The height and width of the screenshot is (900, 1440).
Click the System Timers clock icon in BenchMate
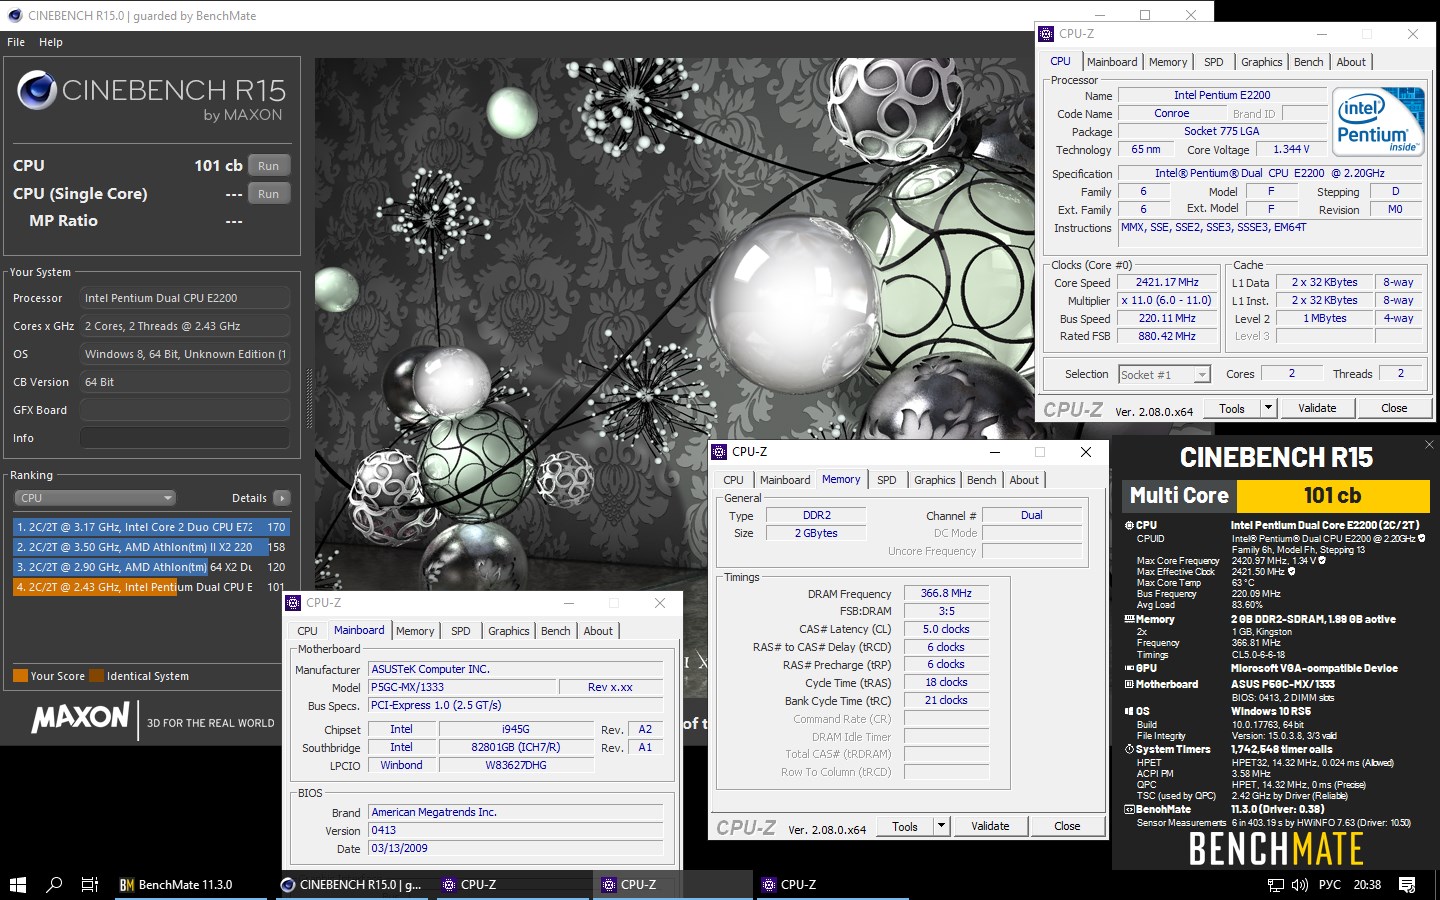(x=1129, y=749)
